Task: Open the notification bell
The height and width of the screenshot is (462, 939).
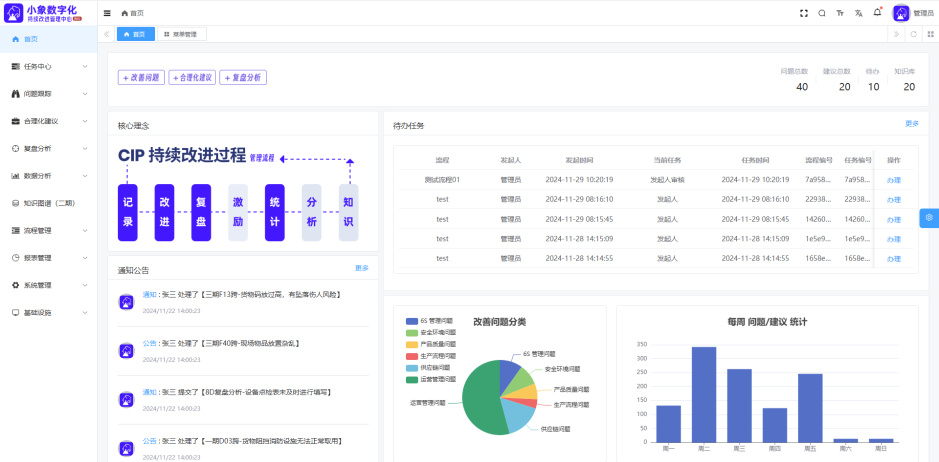Action: (877, 13)
